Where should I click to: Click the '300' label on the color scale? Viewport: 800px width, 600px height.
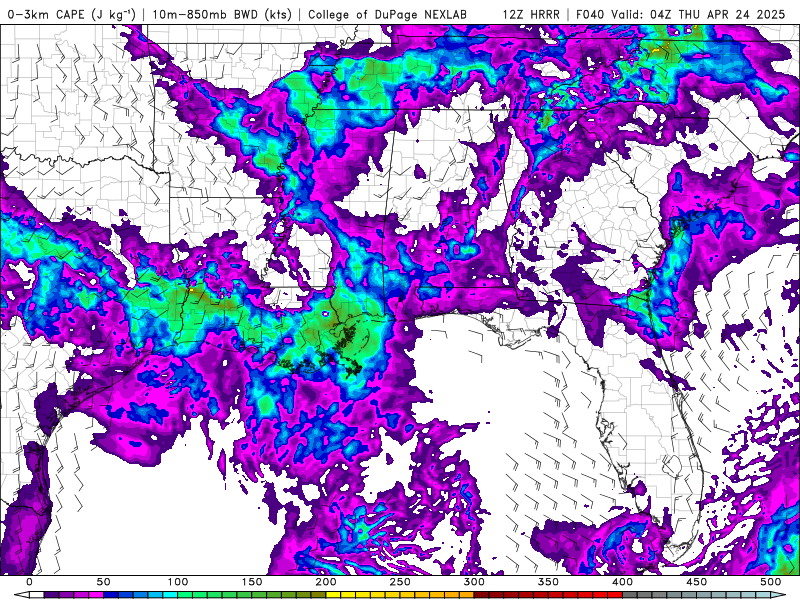(474, 582)
